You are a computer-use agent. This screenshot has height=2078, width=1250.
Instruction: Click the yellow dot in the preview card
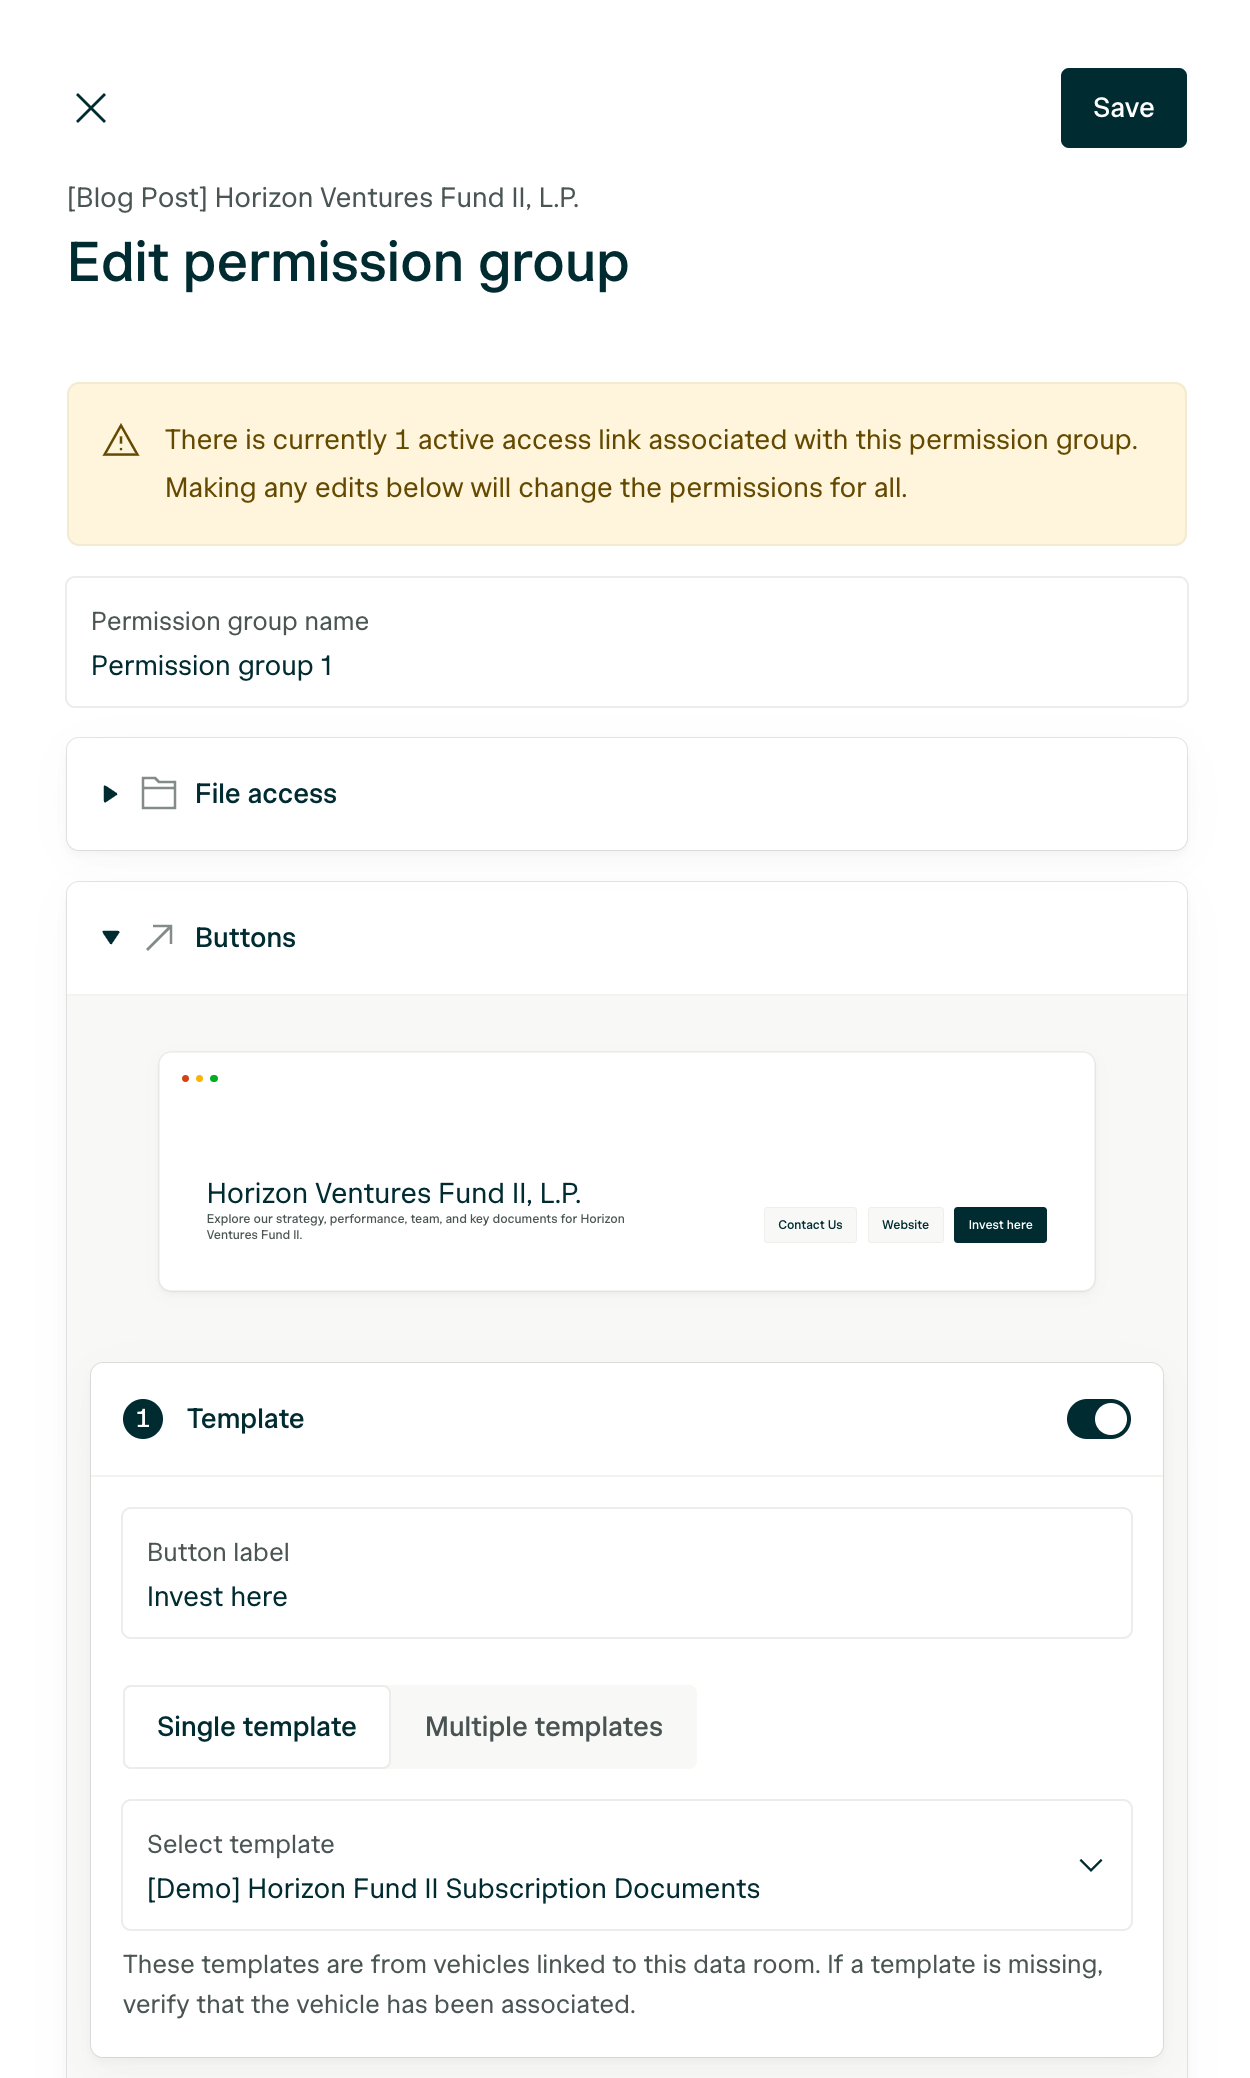200,1078
